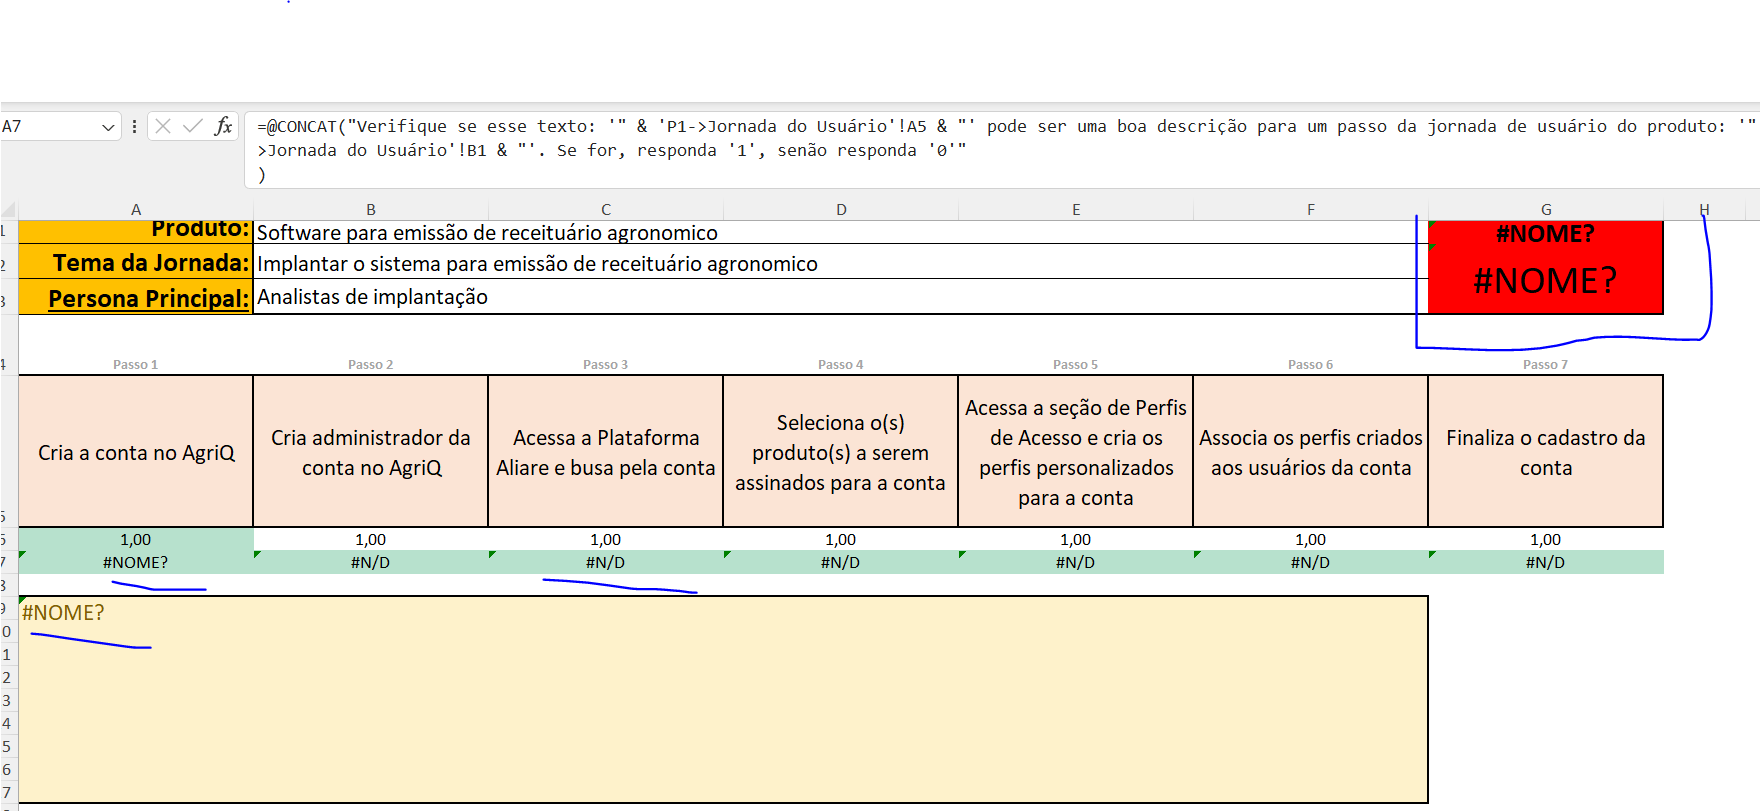The width and height of the screenshot is (1761, 812).
Task: Click the 1,00 value under Passo 1
Action: tap(136, 539)
